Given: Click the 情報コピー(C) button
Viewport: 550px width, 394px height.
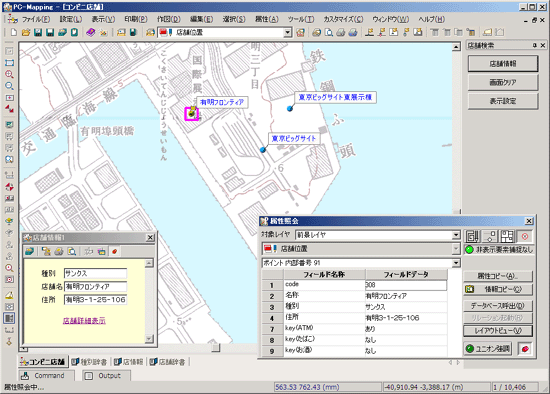Looking at the screenshot, I should click(x=498, y=289).
